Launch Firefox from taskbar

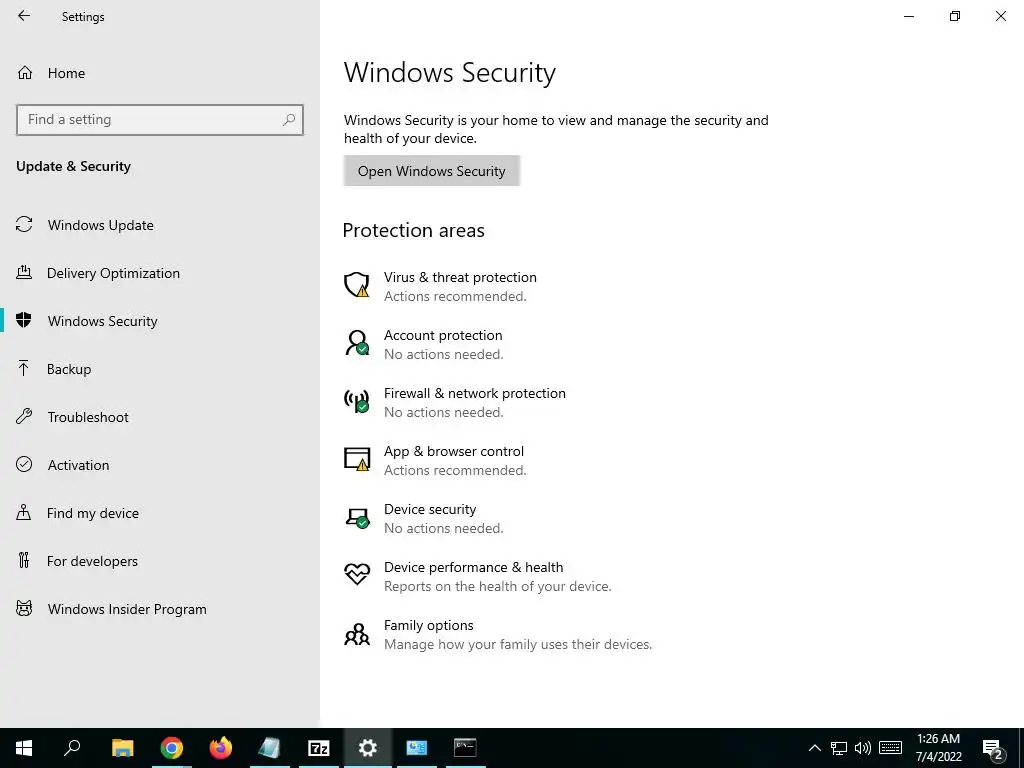221,748
